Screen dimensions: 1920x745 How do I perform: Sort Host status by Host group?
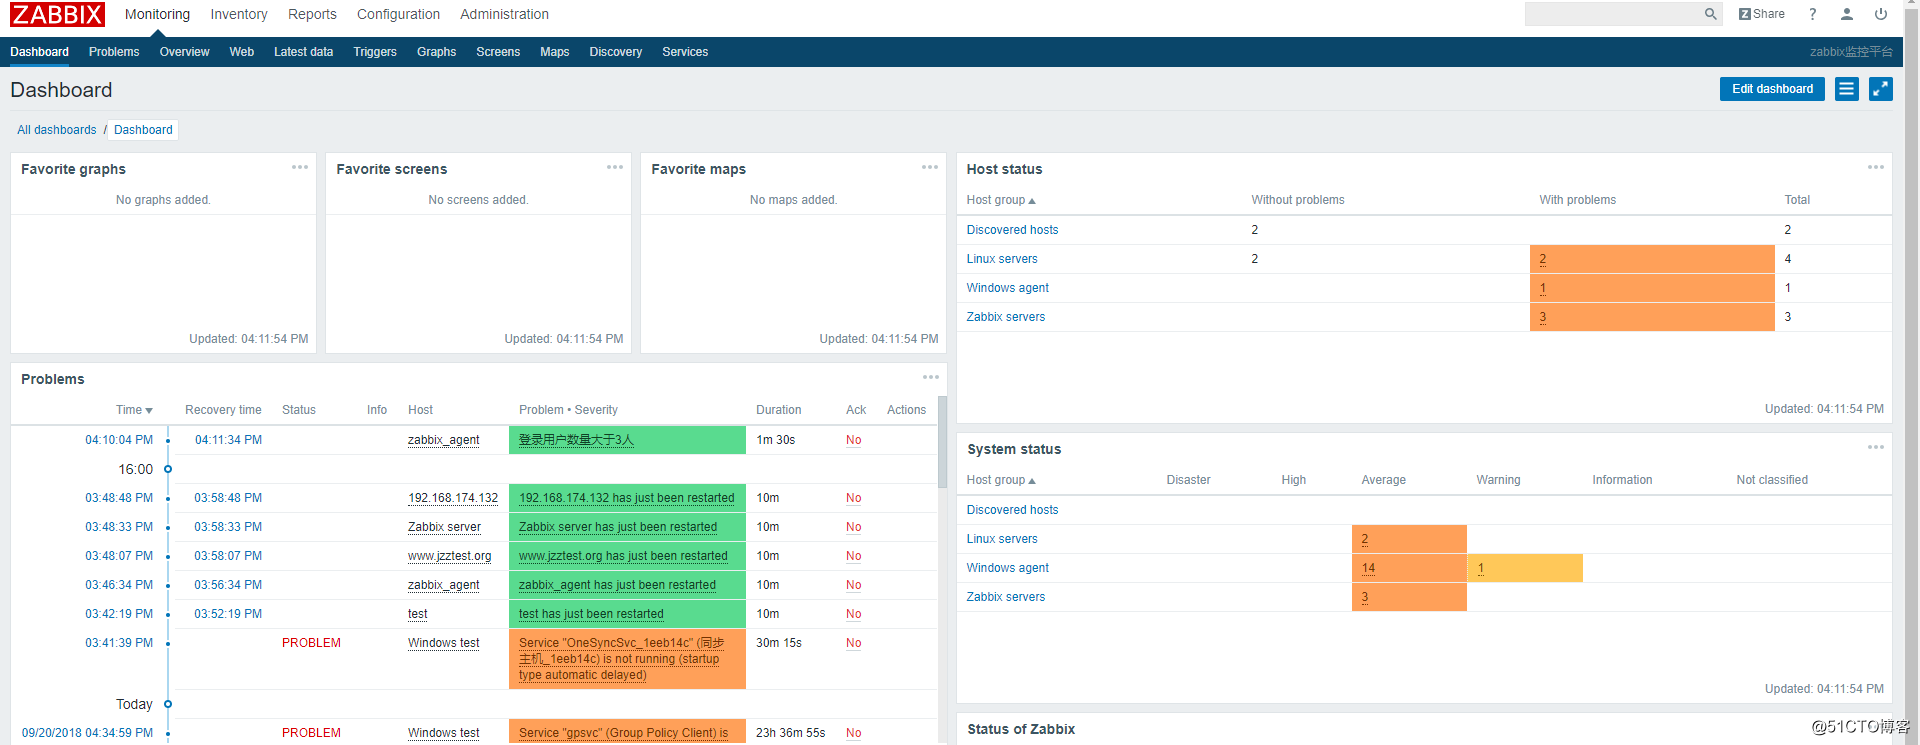click(x=1001, y=200)
